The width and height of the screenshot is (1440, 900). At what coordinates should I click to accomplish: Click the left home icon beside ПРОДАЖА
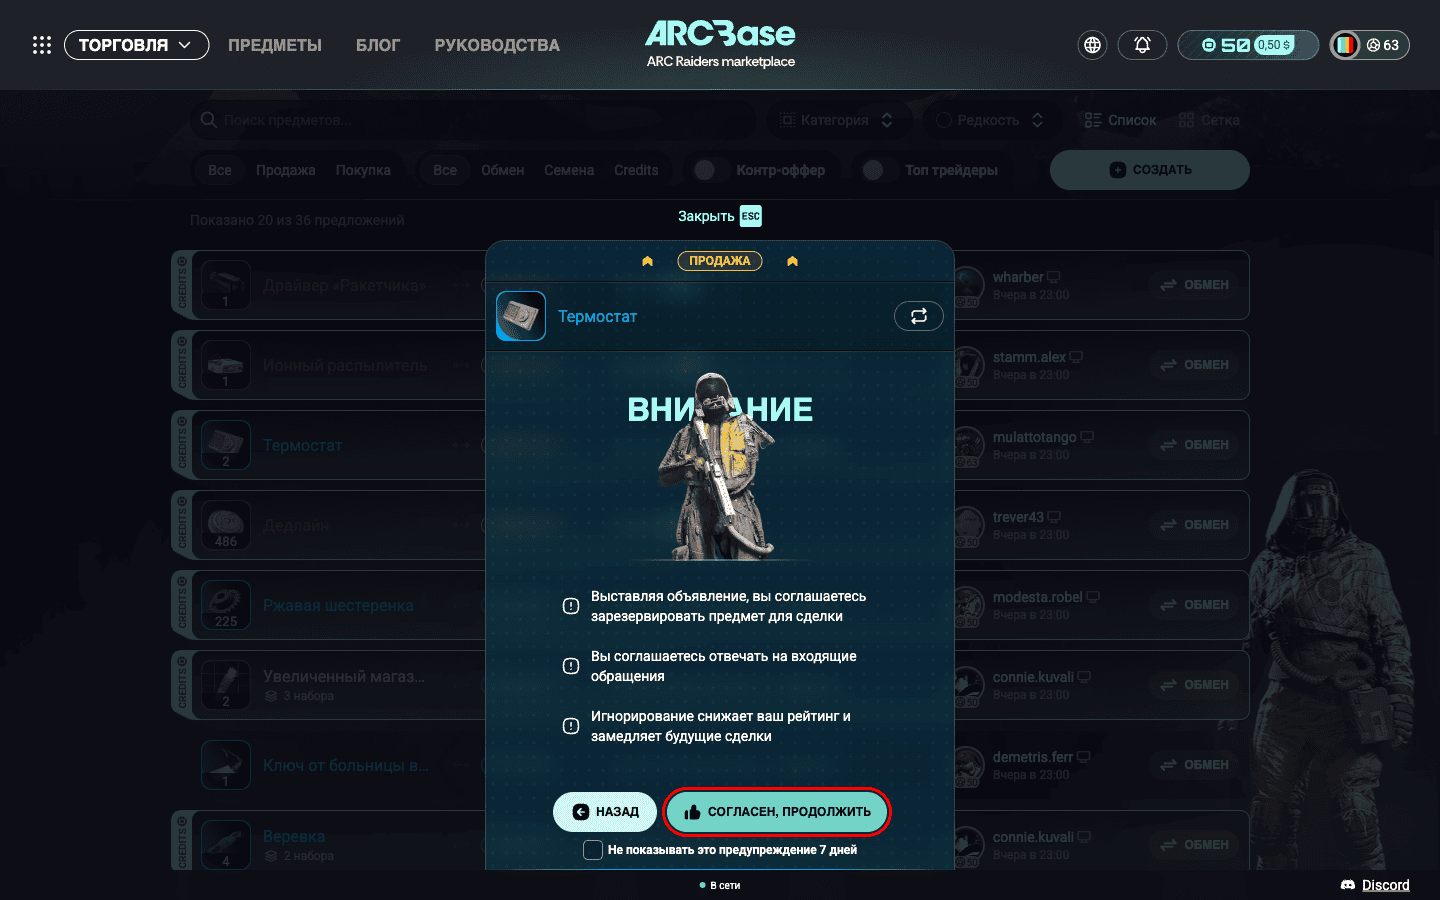647,261
